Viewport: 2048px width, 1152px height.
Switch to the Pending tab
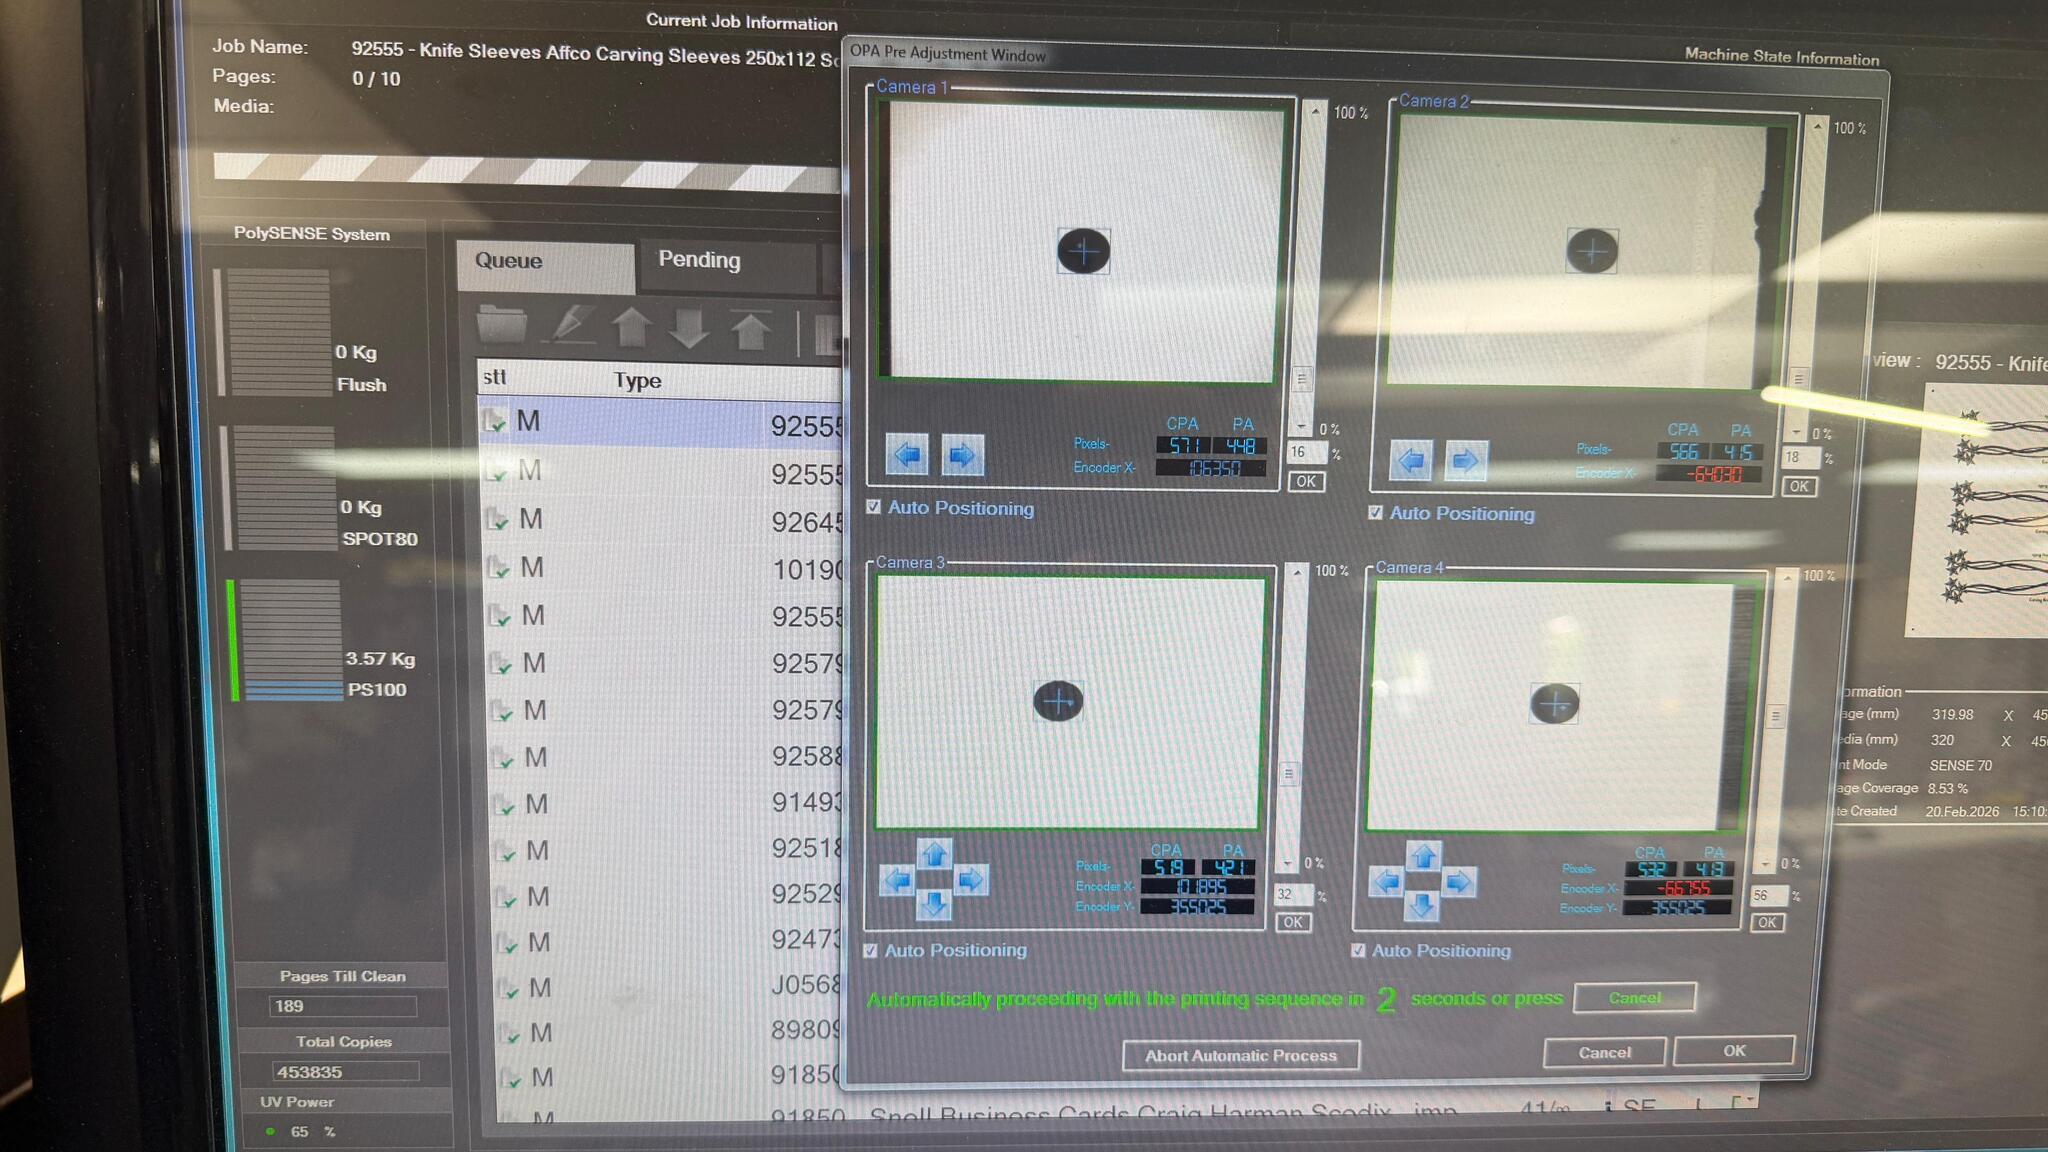(728, 264)
